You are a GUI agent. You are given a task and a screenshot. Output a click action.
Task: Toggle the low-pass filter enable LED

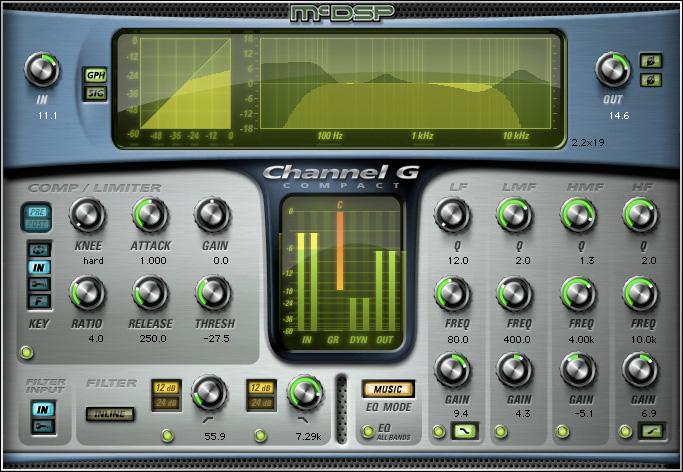pos(260,435)
